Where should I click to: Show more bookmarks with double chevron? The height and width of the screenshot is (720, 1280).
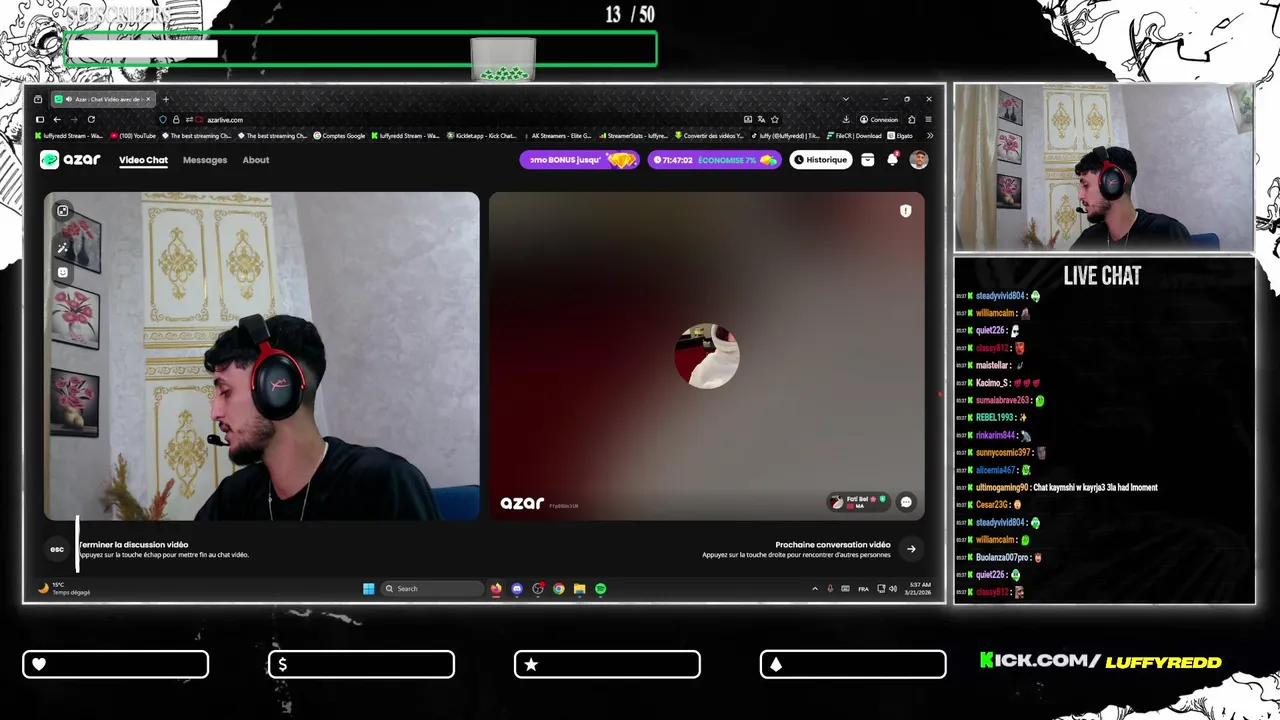click(x=930, y=136)
